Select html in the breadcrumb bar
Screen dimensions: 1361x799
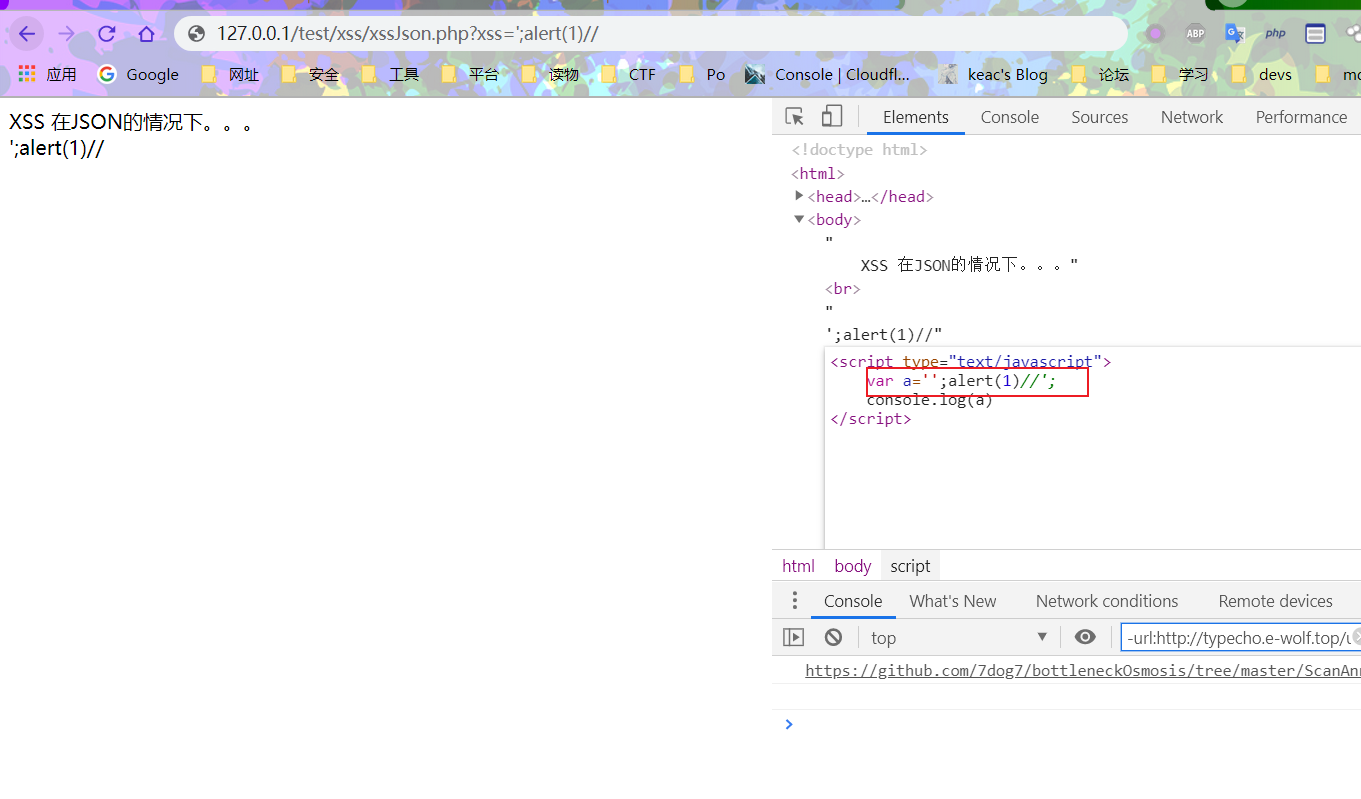798,566
